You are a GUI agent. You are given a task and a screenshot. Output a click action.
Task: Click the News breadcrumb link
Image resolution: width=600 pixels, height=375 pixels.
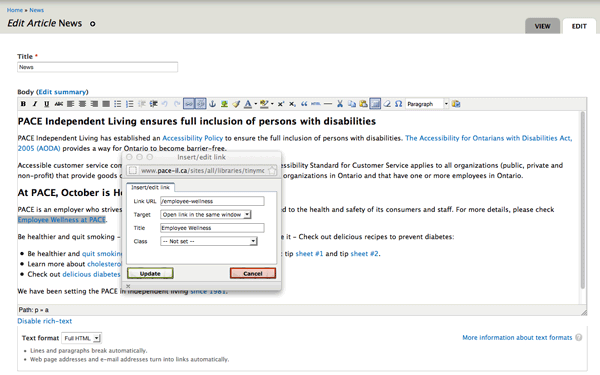(37, 10)
